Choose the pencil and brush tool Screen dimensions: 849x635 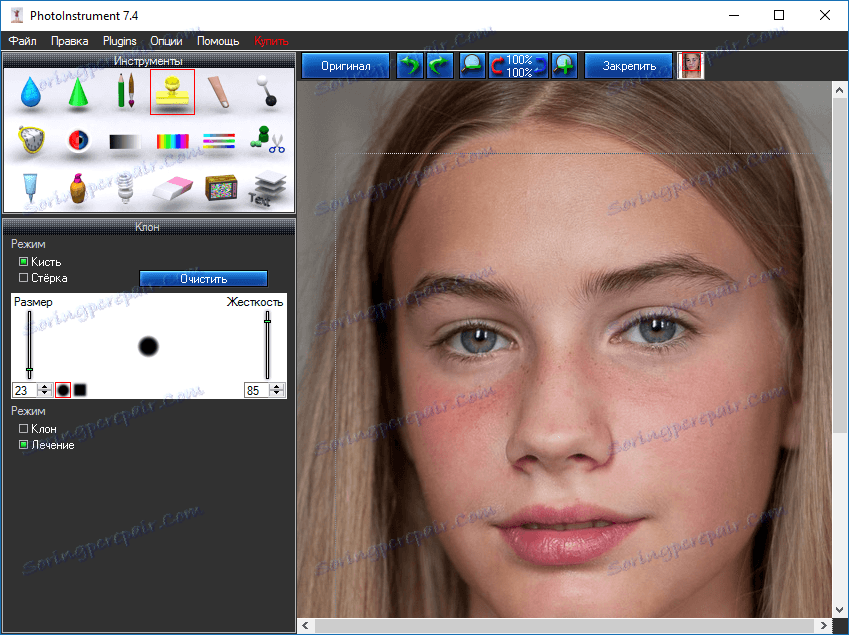click(125, 92)
